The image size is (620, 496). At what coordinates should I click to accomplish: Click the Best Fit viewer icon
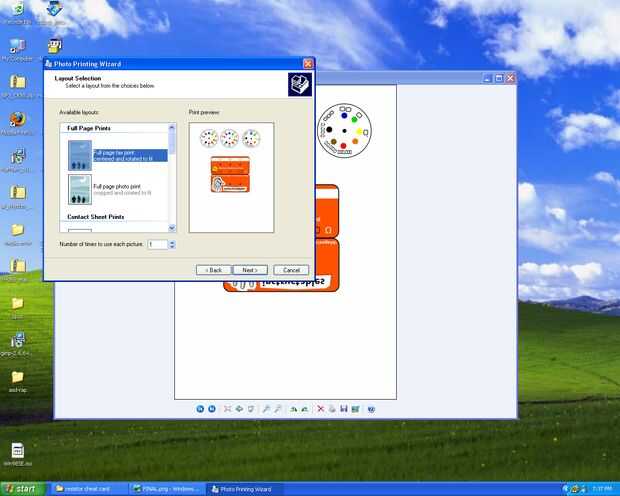tap(227, 409)
